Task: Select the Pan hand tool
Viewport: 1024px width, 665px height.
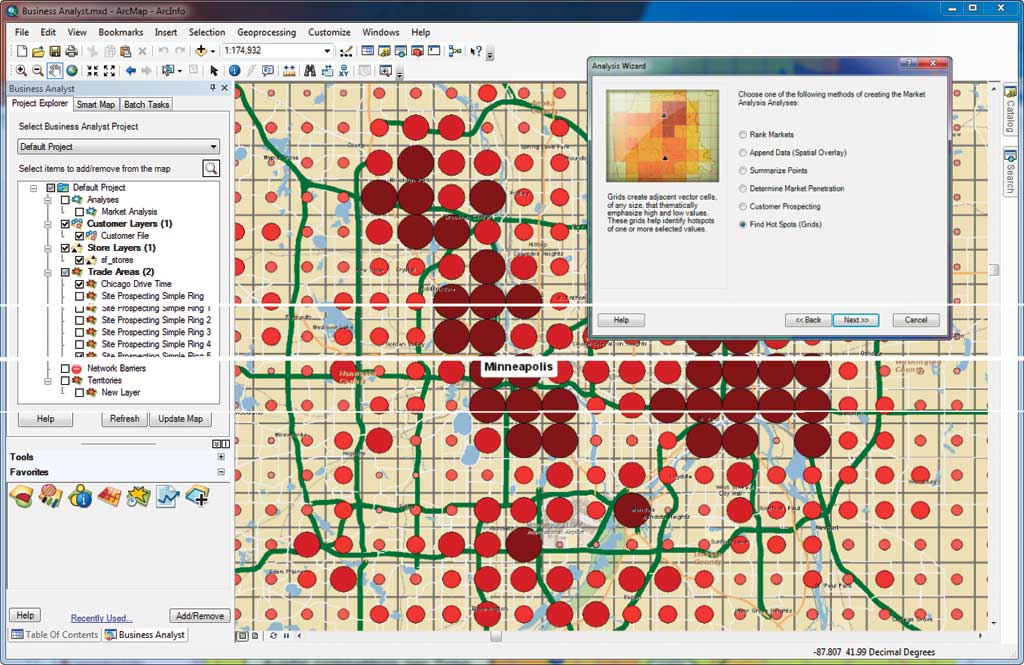Action: tap(55, 71)
